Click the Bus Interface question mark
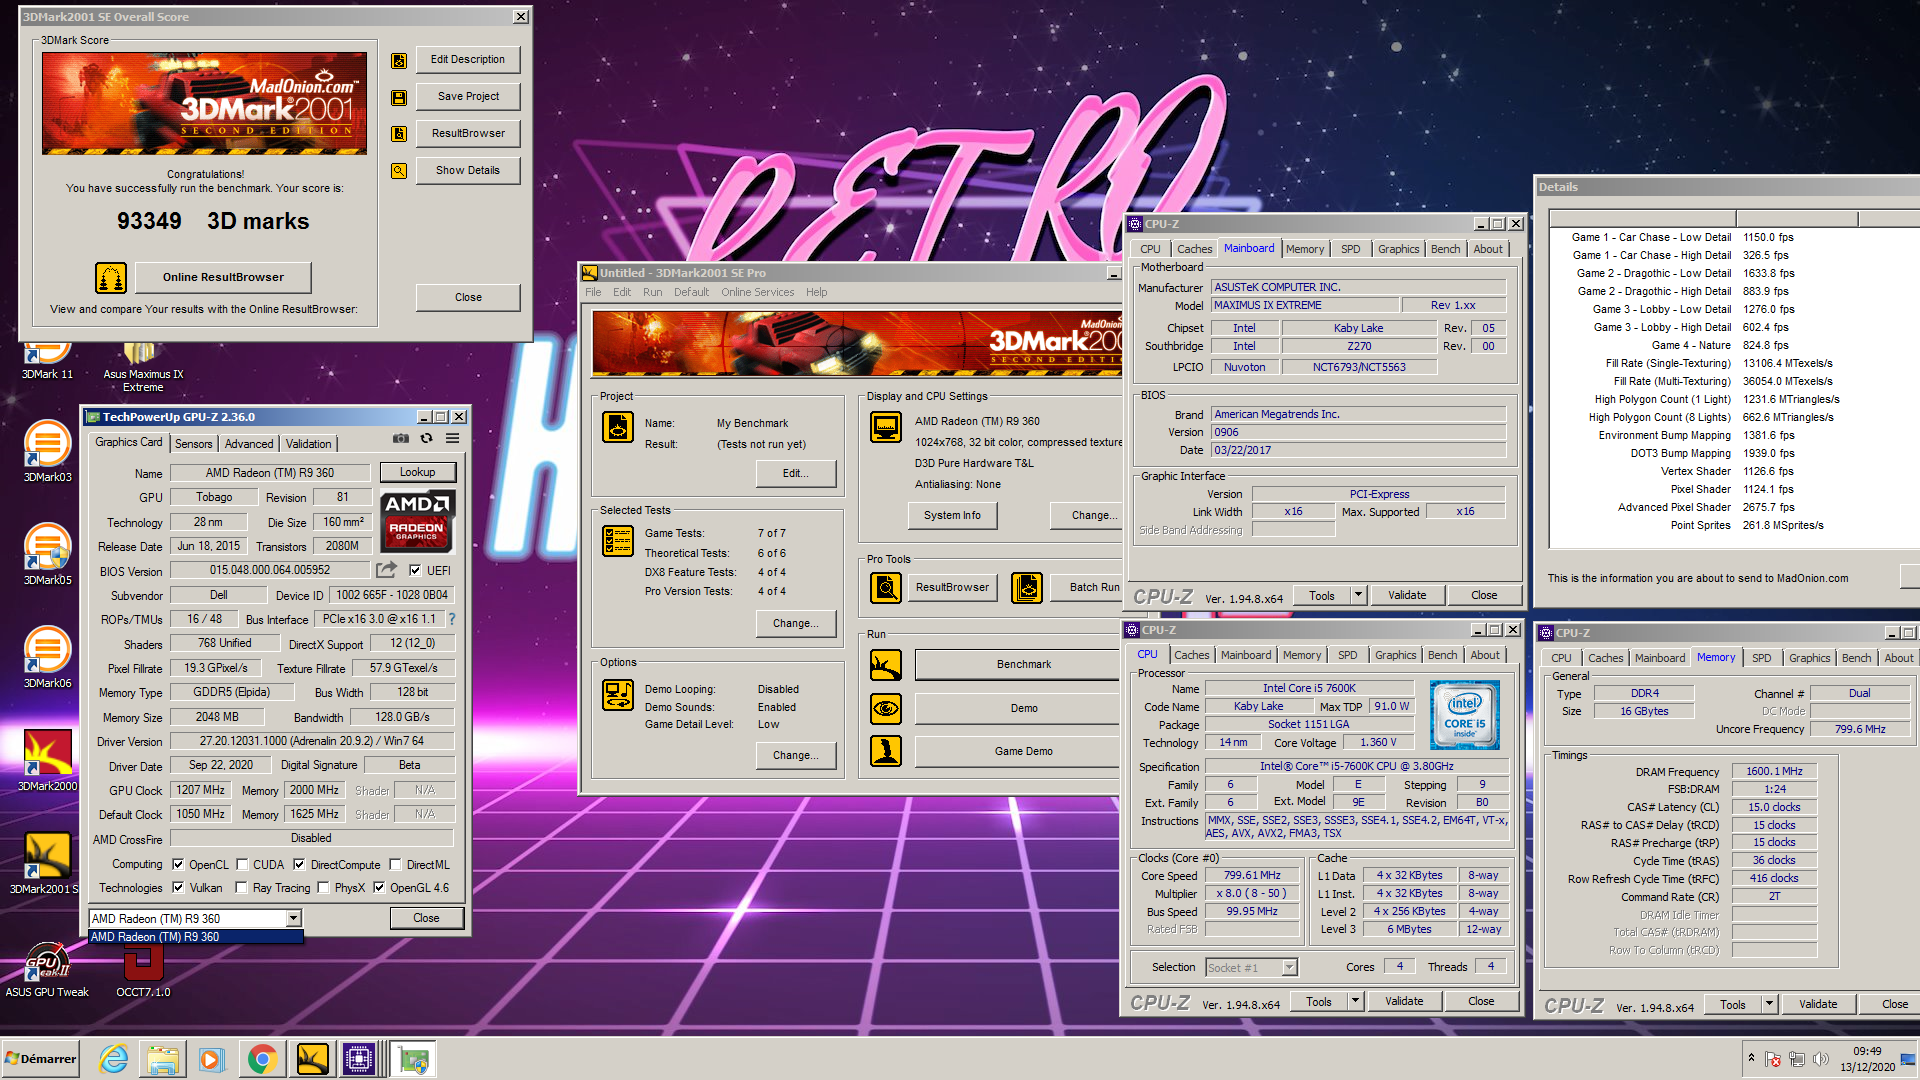Image resolution: width=1920 pixels, height=1080 pixels. 452,619
